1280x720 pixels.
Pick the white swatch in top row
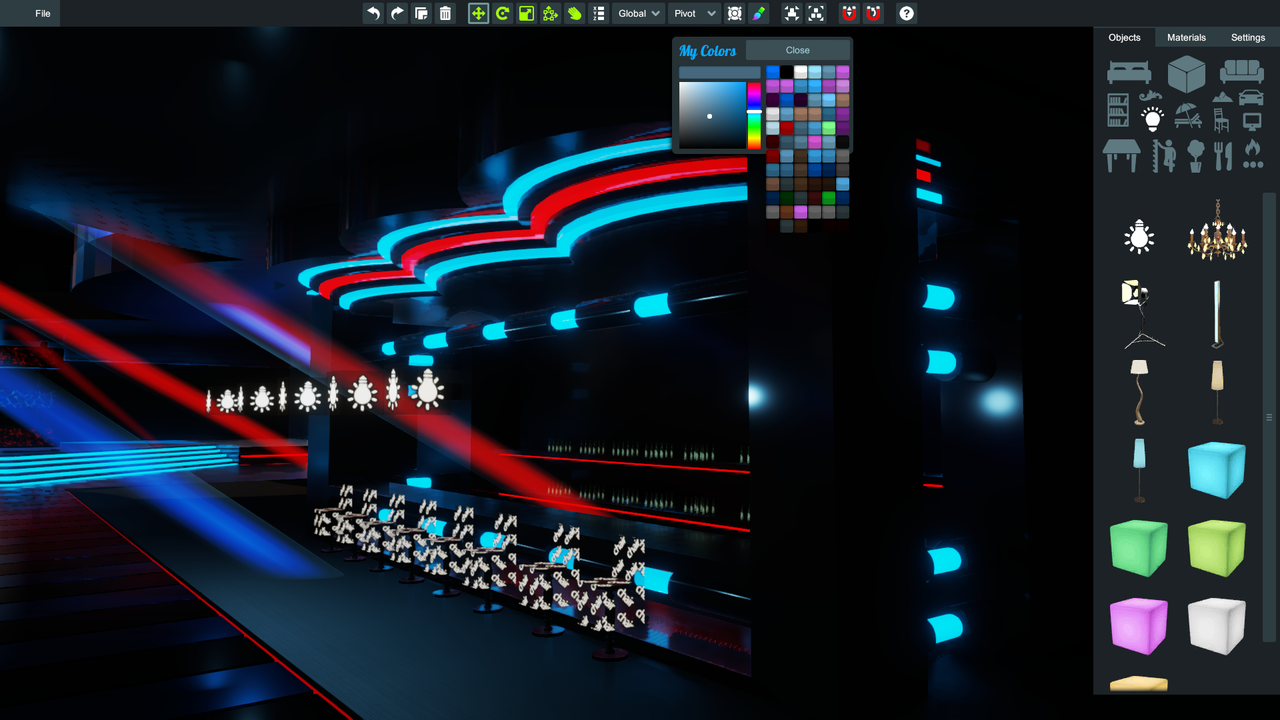[801, 72]
